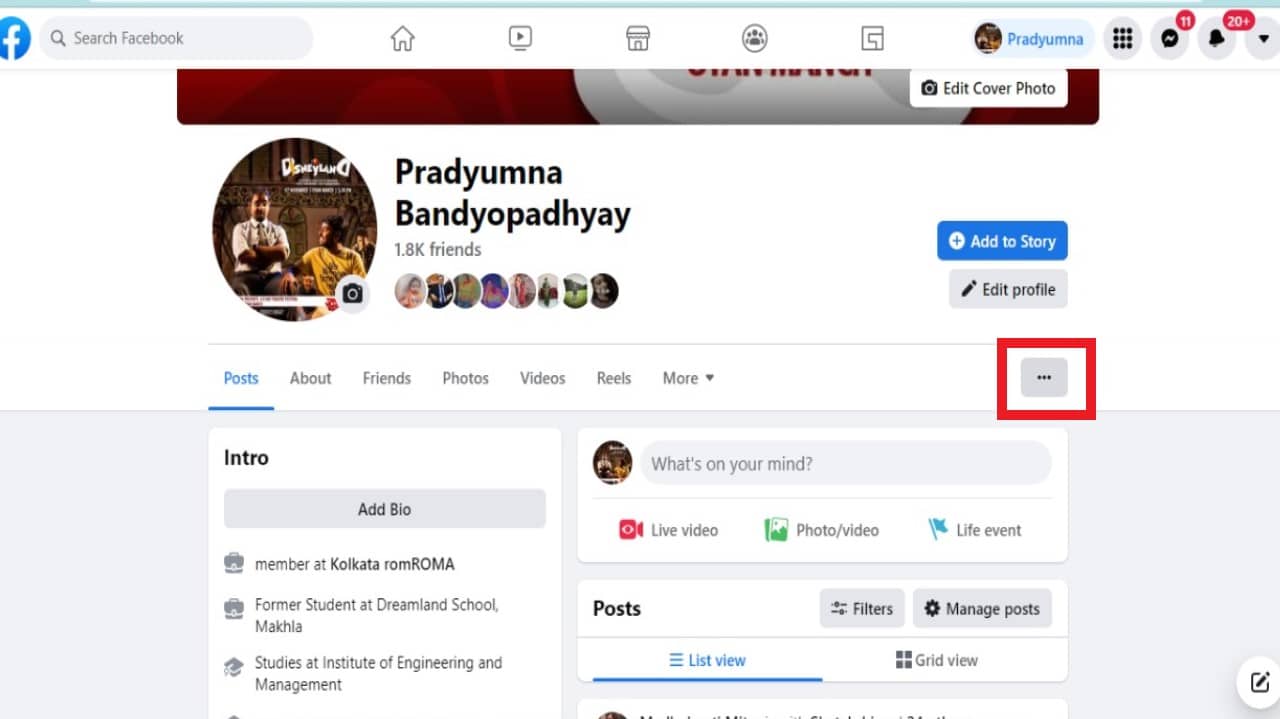Open the Groups icon in top bar
Viewport: 1280px width, 719px height.
(755, 38)
